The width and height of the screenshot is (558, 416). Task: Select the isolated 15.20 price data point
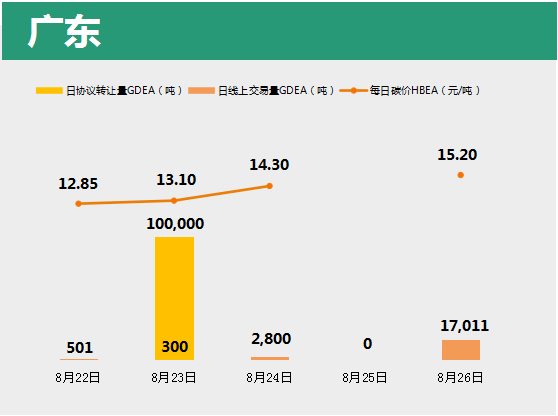click(460, 175)
